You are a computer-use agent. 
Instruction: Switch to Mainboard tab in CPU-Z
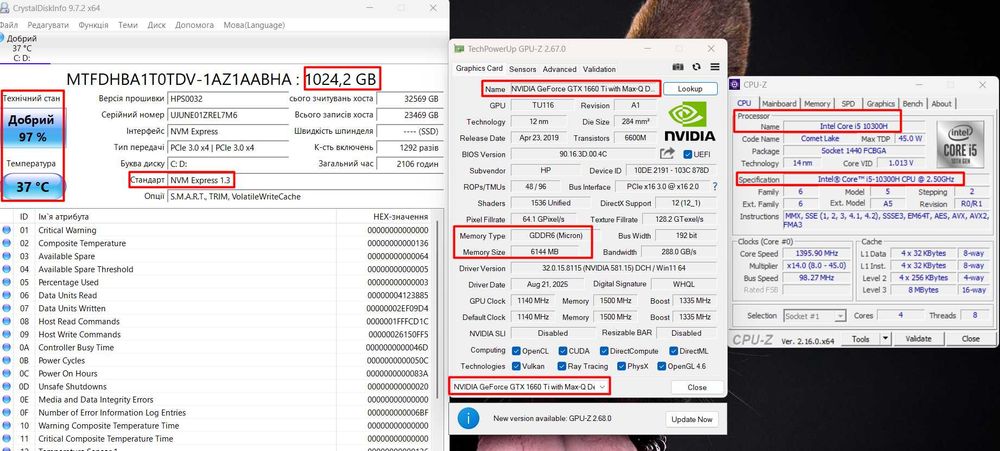(x=779, y=103)
